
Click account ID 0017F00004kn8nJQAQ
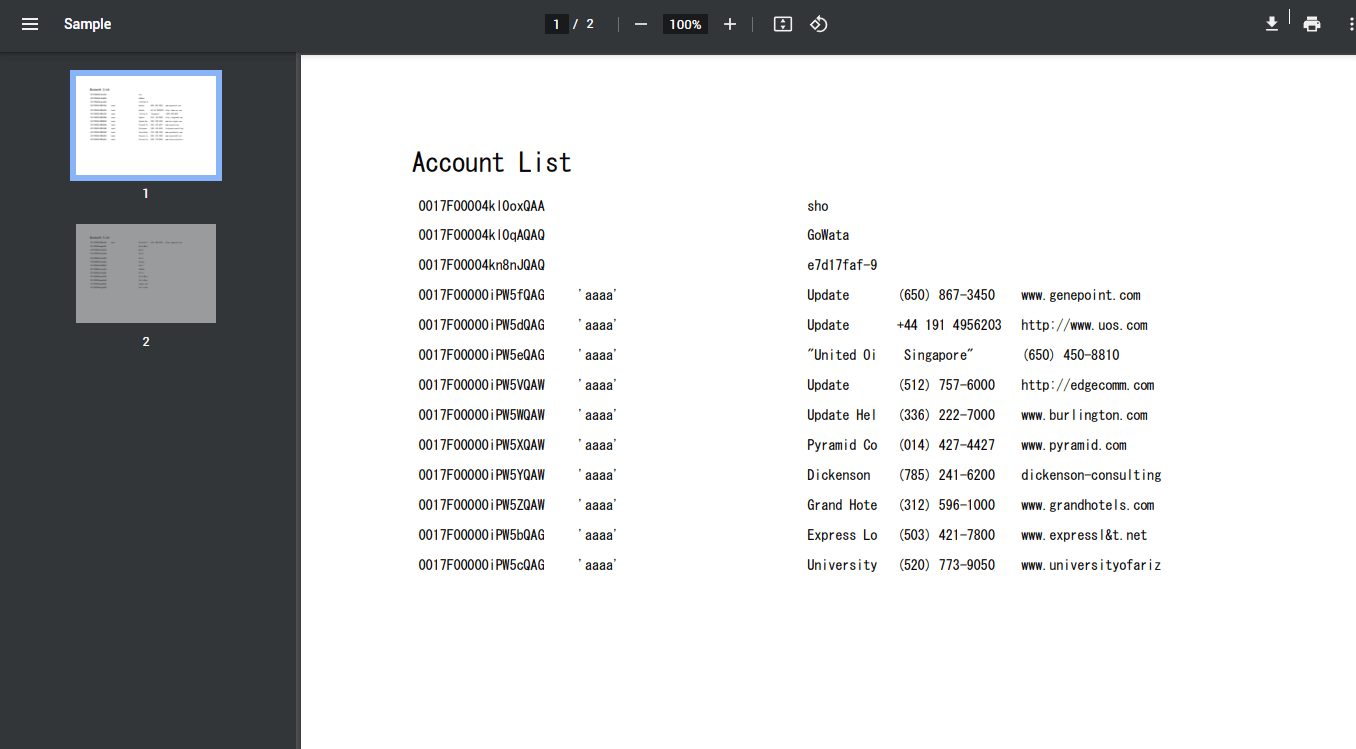coord(482,265)
